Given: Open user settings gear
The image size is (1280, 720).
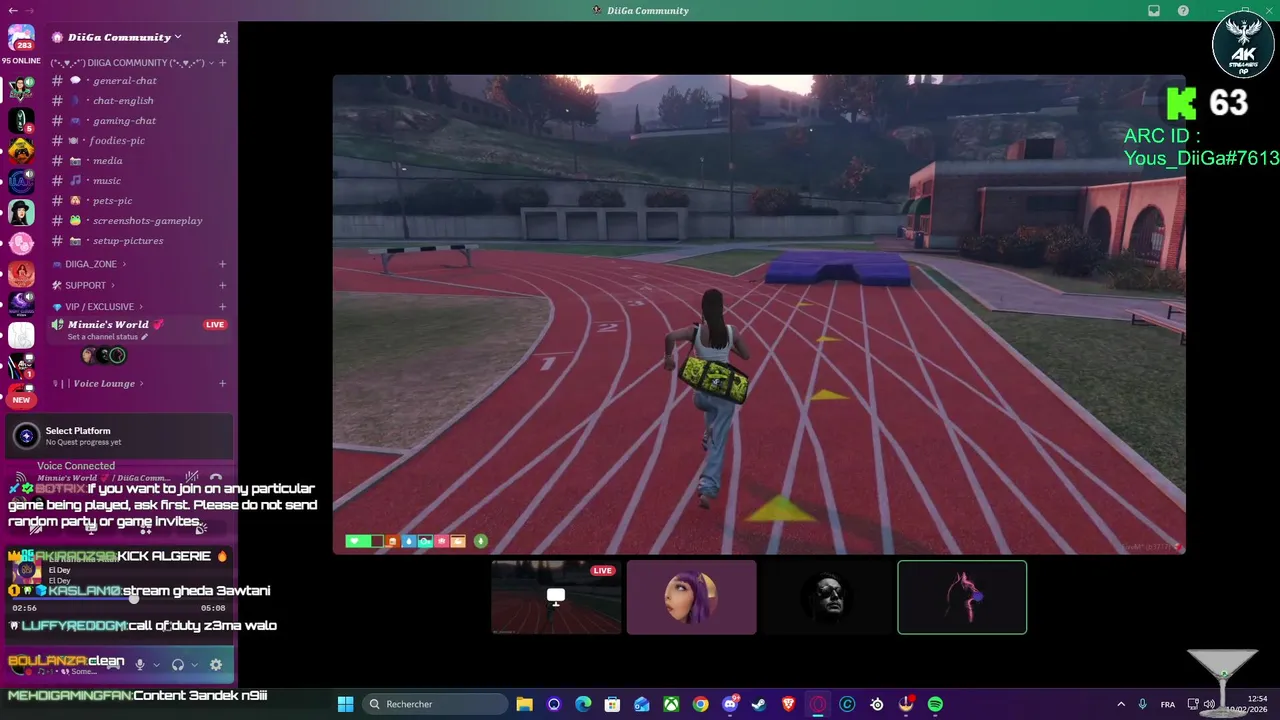Looking at the screenshot, I should 216,665.
